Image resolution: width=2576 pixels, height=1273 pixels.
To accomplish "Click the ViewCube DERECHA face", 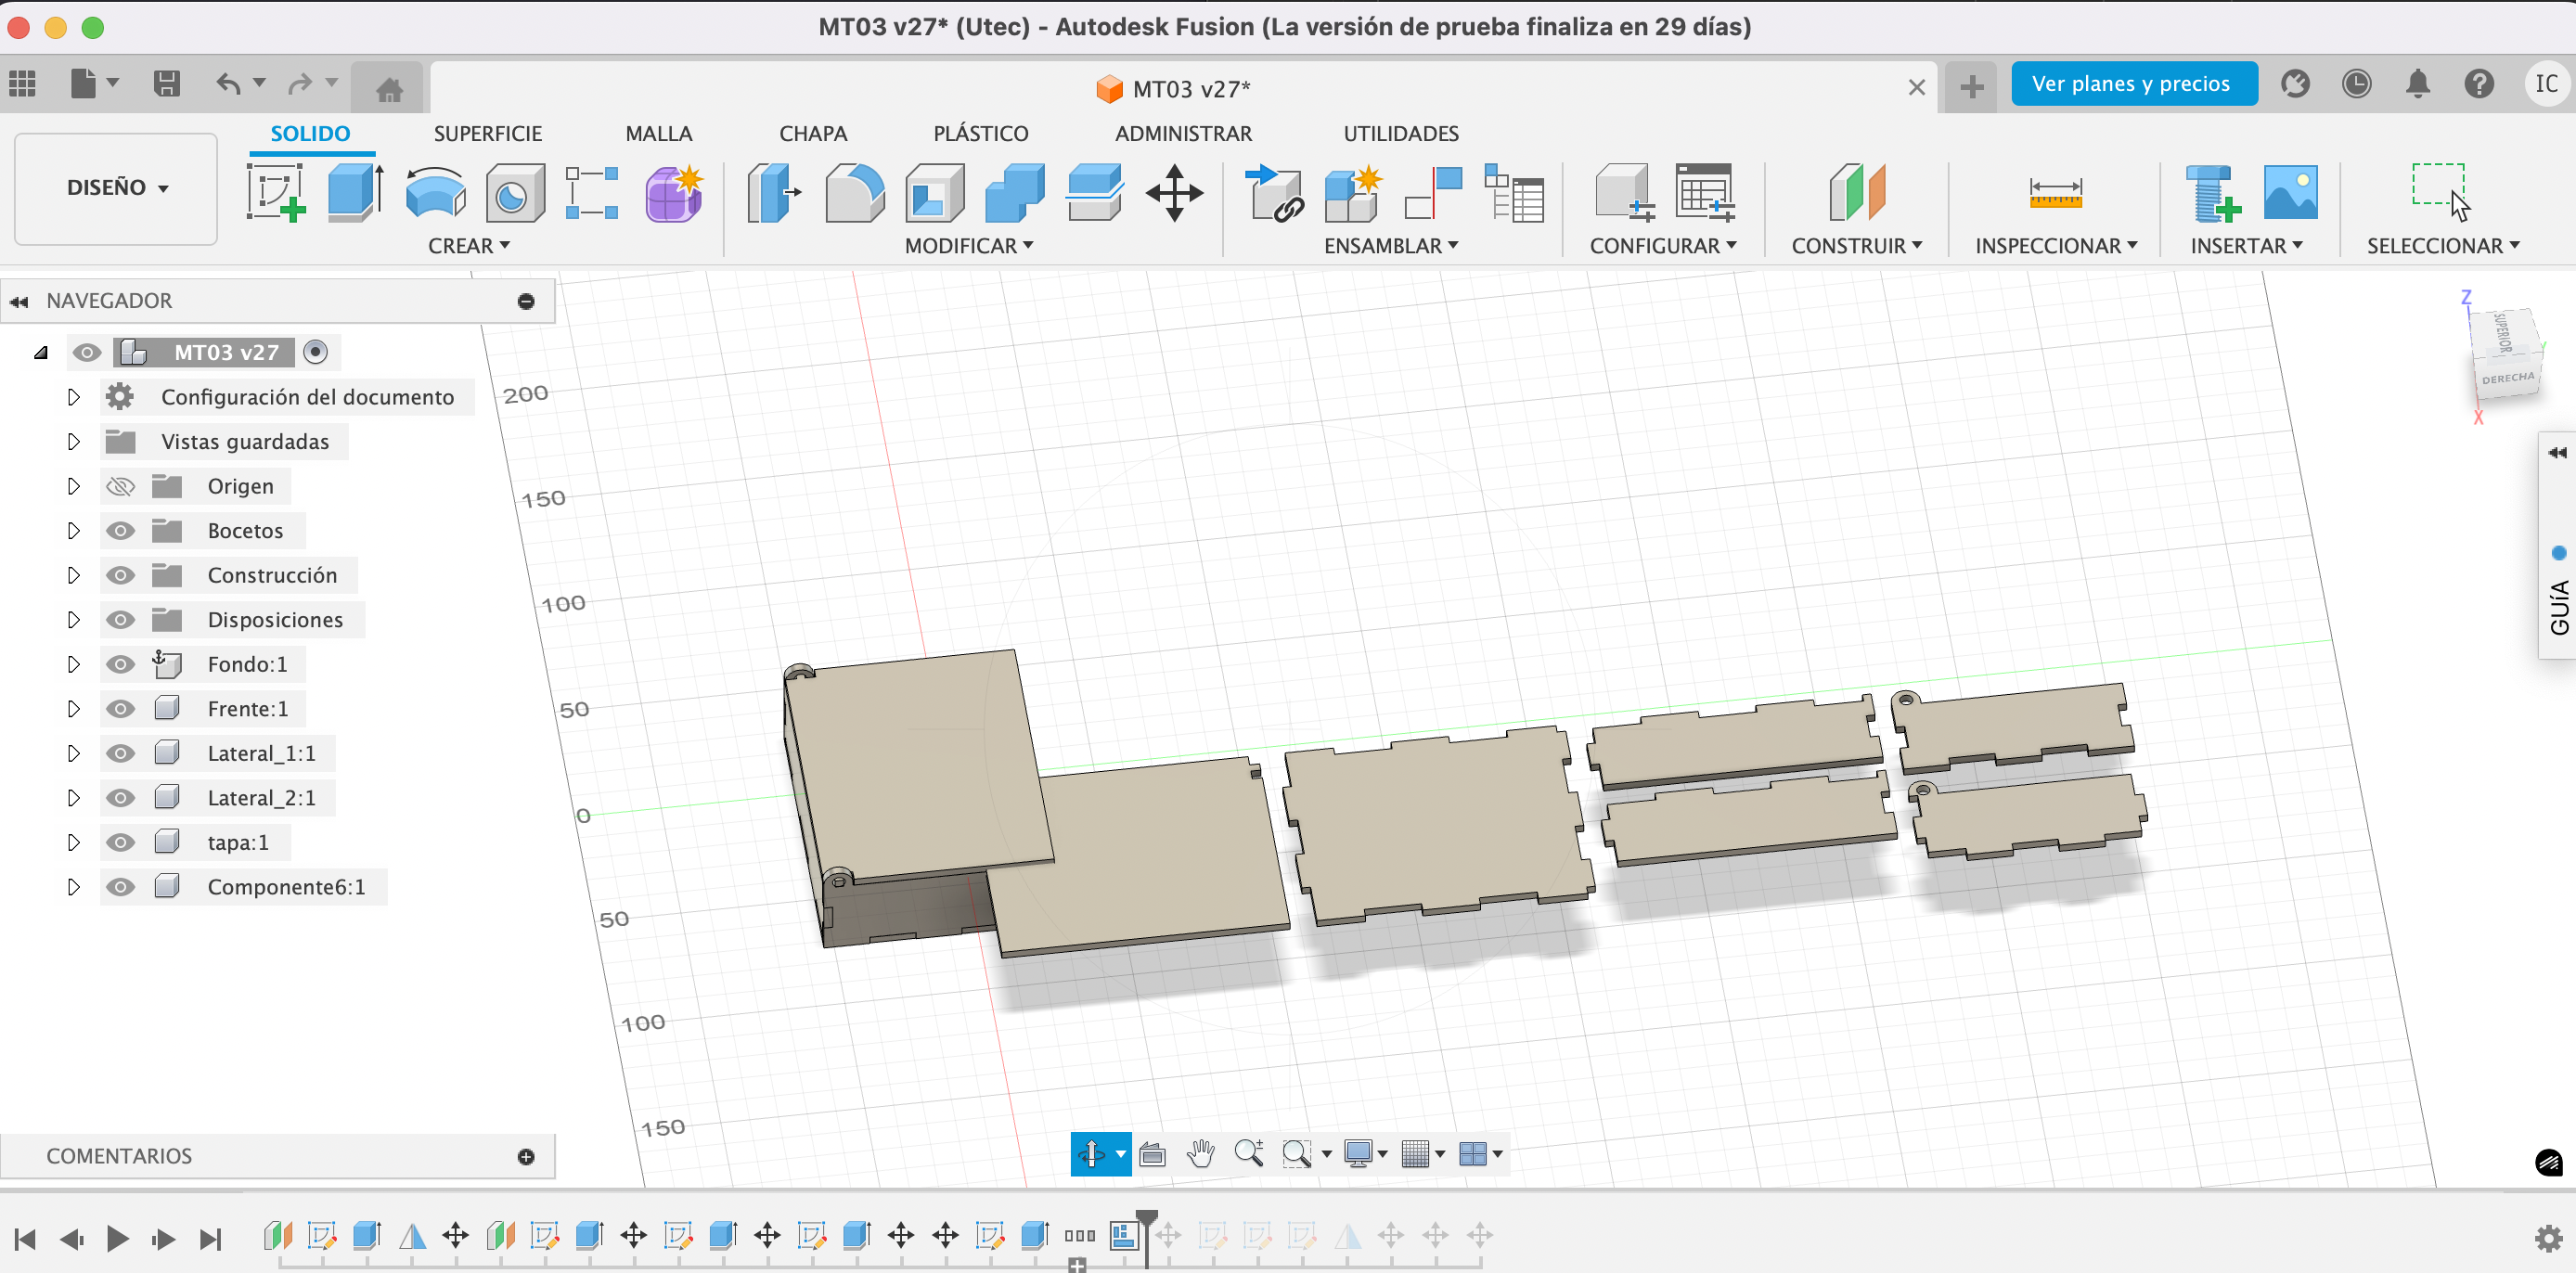I will point(2507,379).
